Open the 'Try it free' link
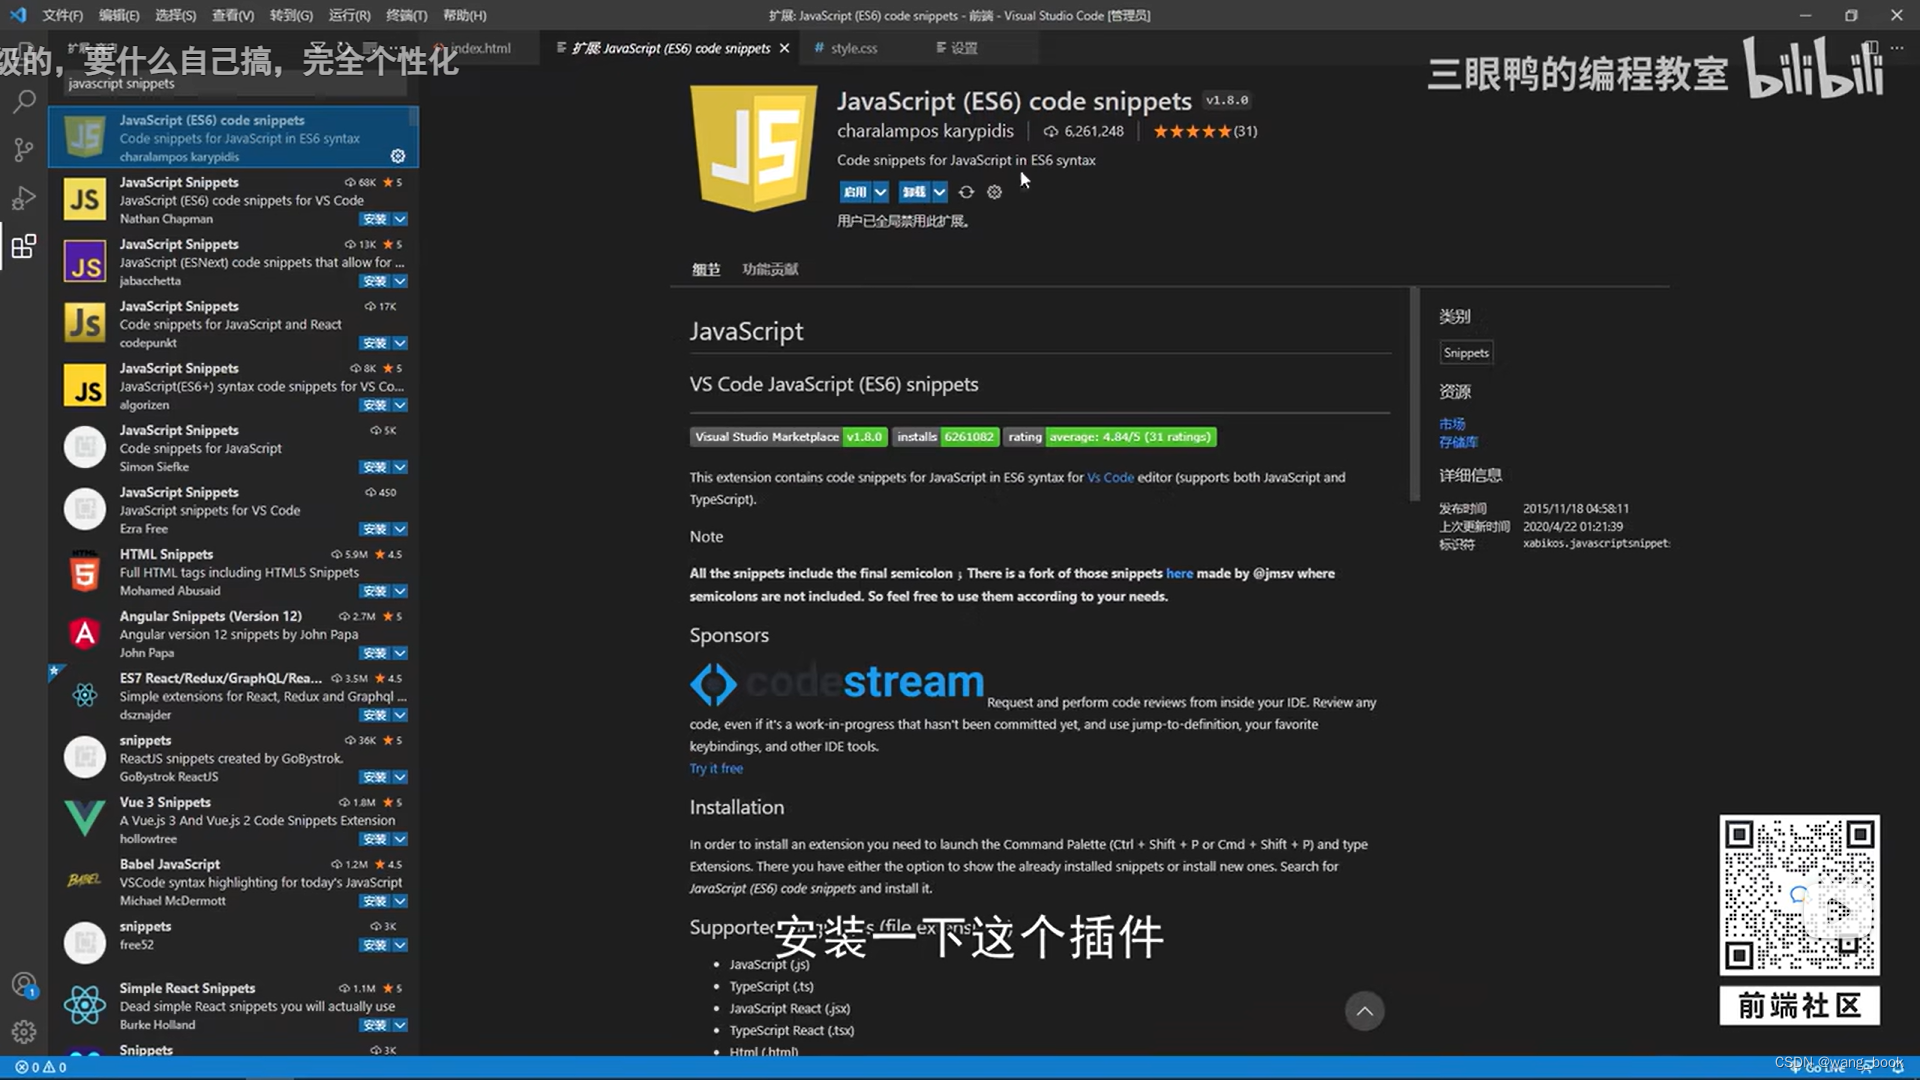Image resolution: width=1920 pixels, height=1080 pixels. click(716, 768)
